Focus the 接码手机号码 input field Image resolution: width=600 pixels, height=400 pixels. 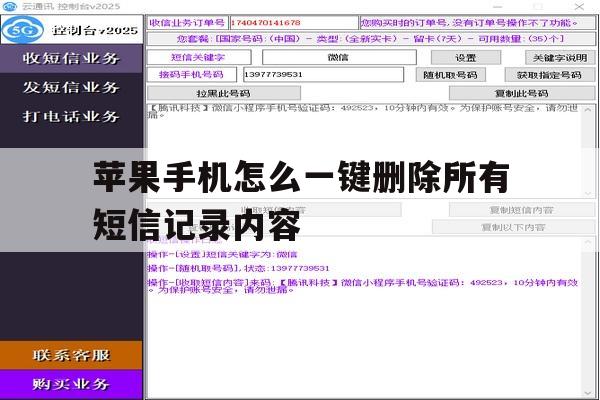(323, 74)
